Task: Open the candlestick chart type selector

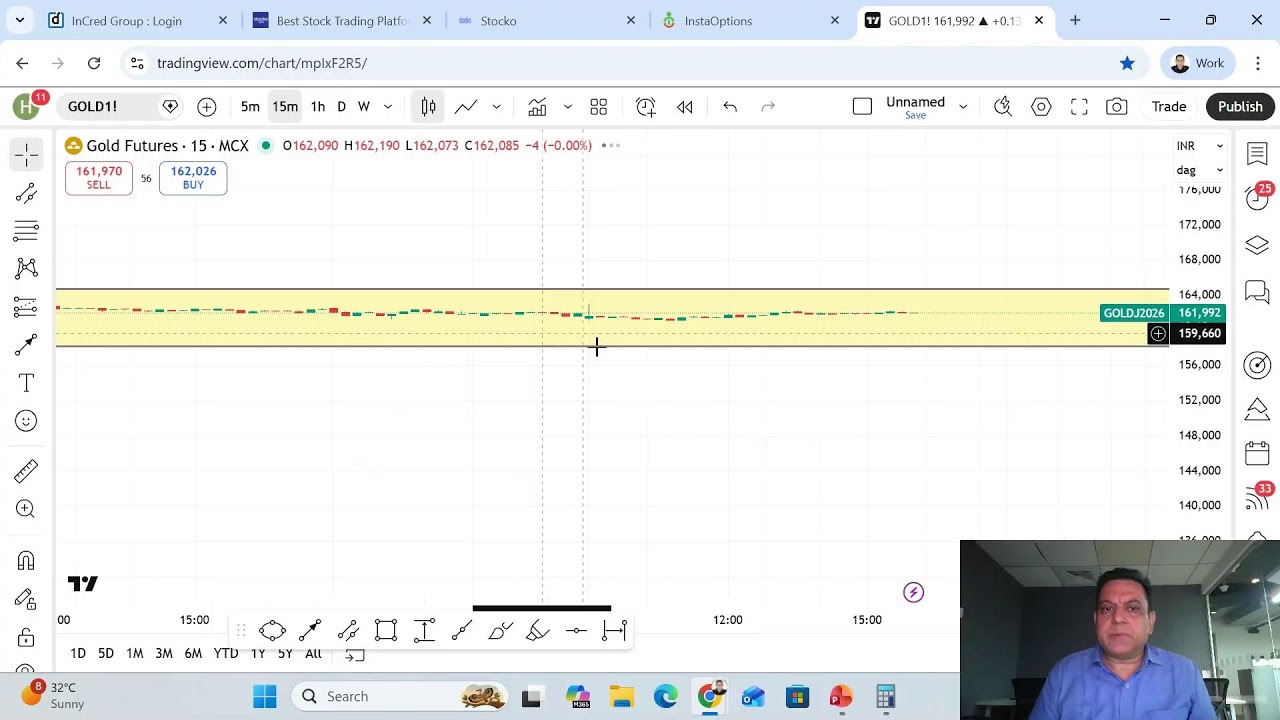Action: click(x=428, y=107)
